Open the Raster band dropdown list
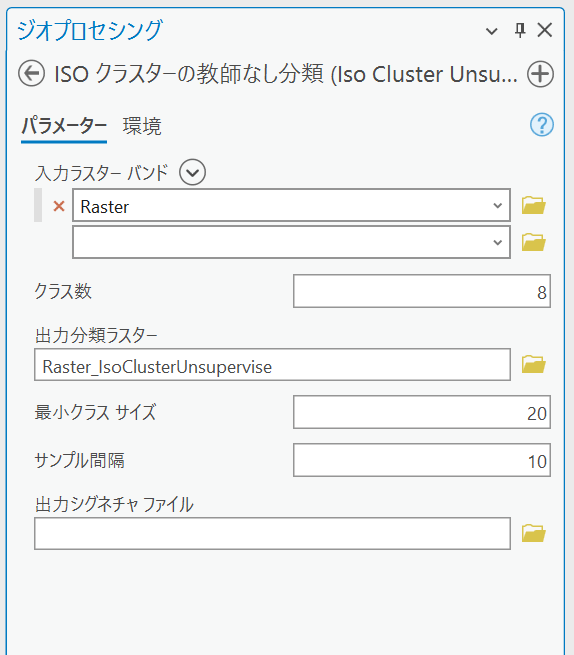 (x=497, y=206)
